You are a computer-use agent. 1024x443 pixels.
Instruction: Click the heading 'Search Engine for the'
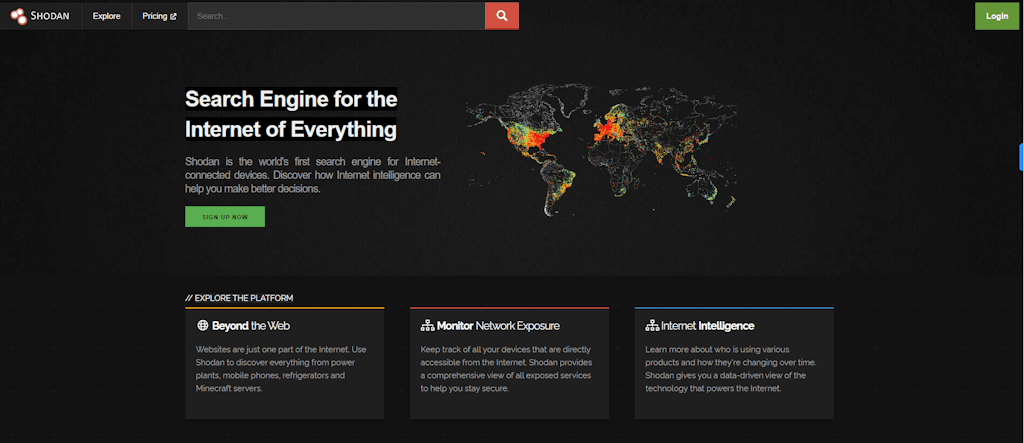(291, 99)
